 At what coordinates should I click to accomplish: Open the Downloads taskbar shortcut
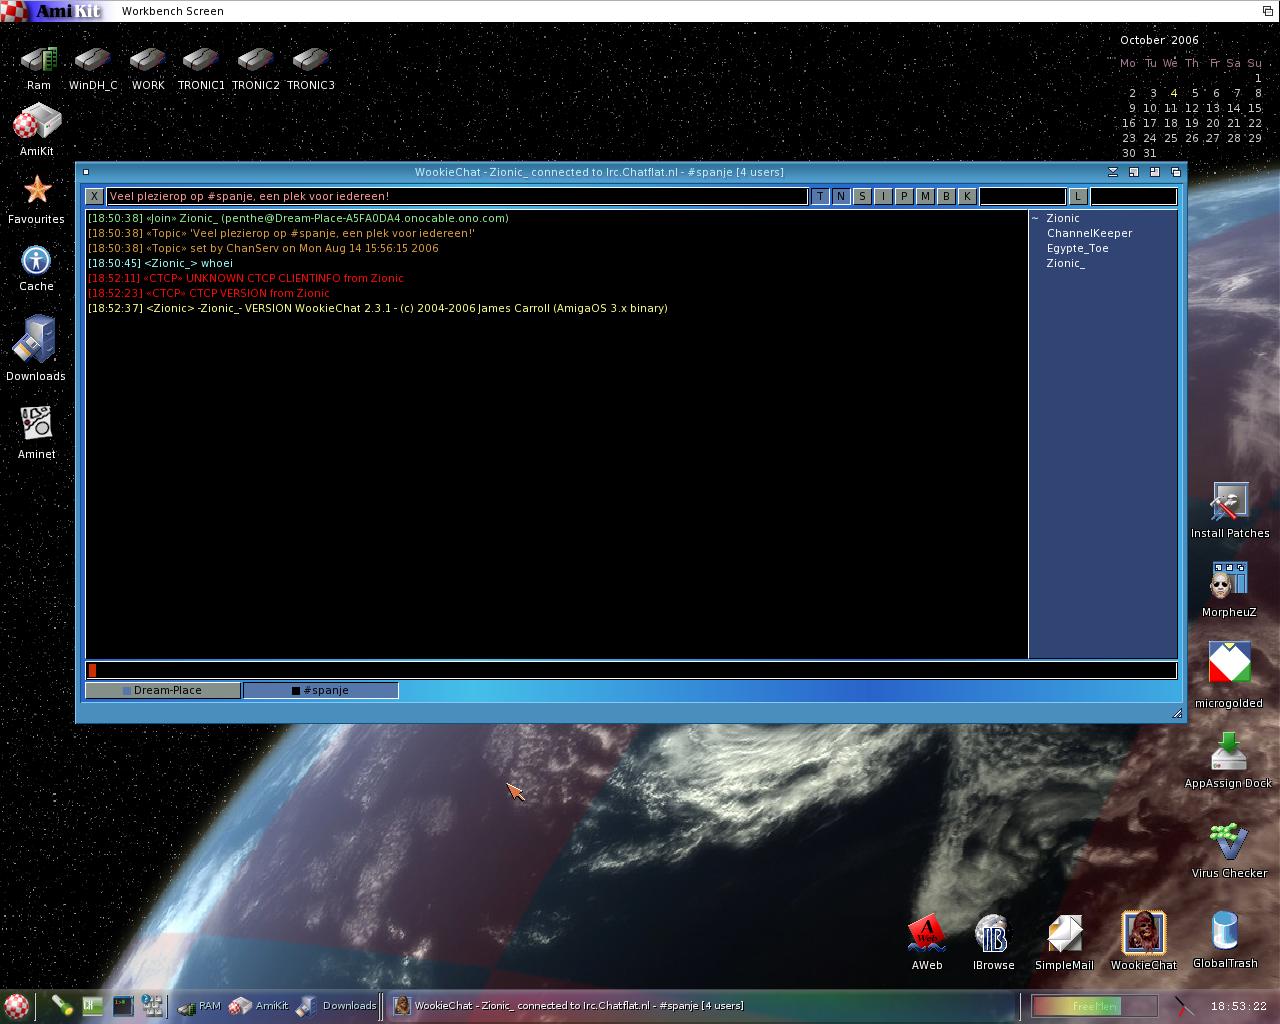click(337, 1006)
